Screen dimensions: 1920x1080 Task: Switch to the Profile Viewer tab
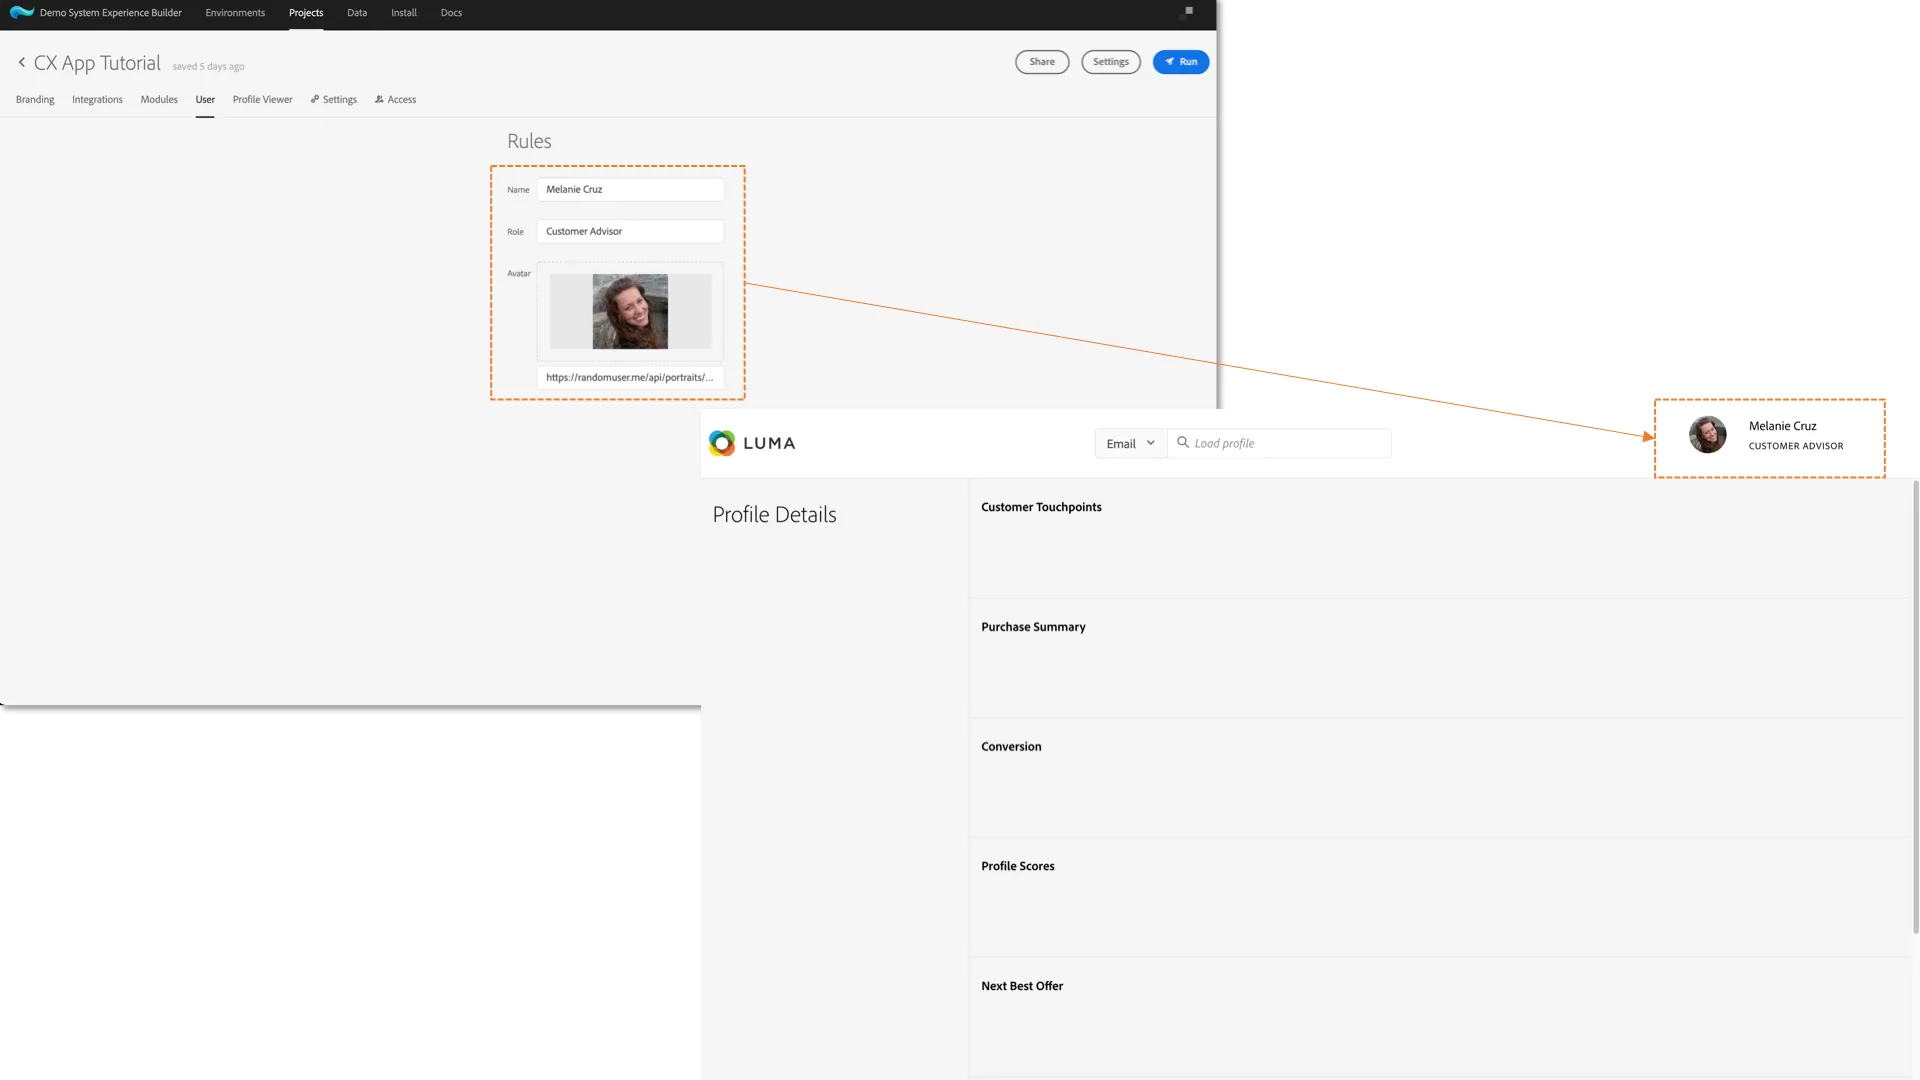(x=262, y=100)
